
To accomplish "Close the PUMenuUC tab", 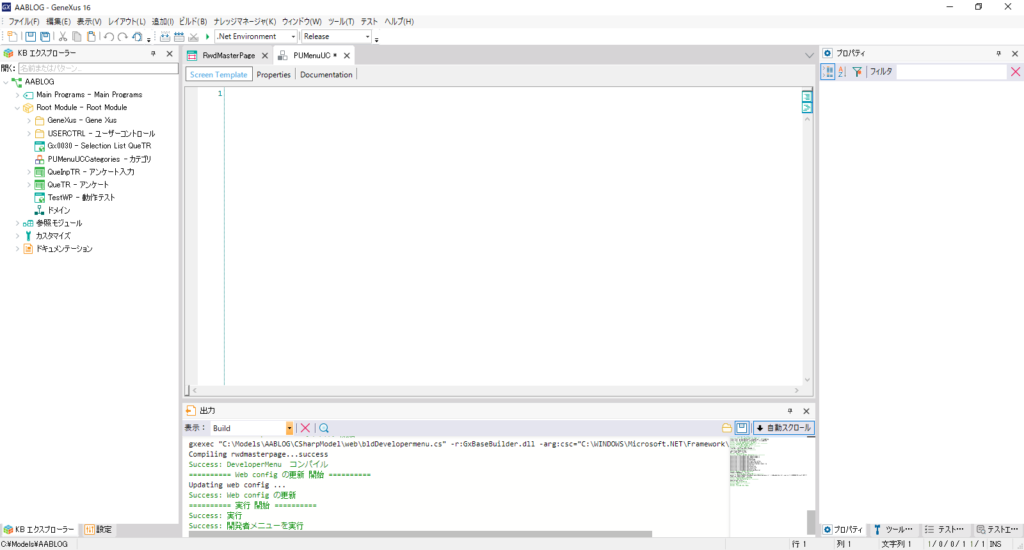I will click(x=347, y=56).
